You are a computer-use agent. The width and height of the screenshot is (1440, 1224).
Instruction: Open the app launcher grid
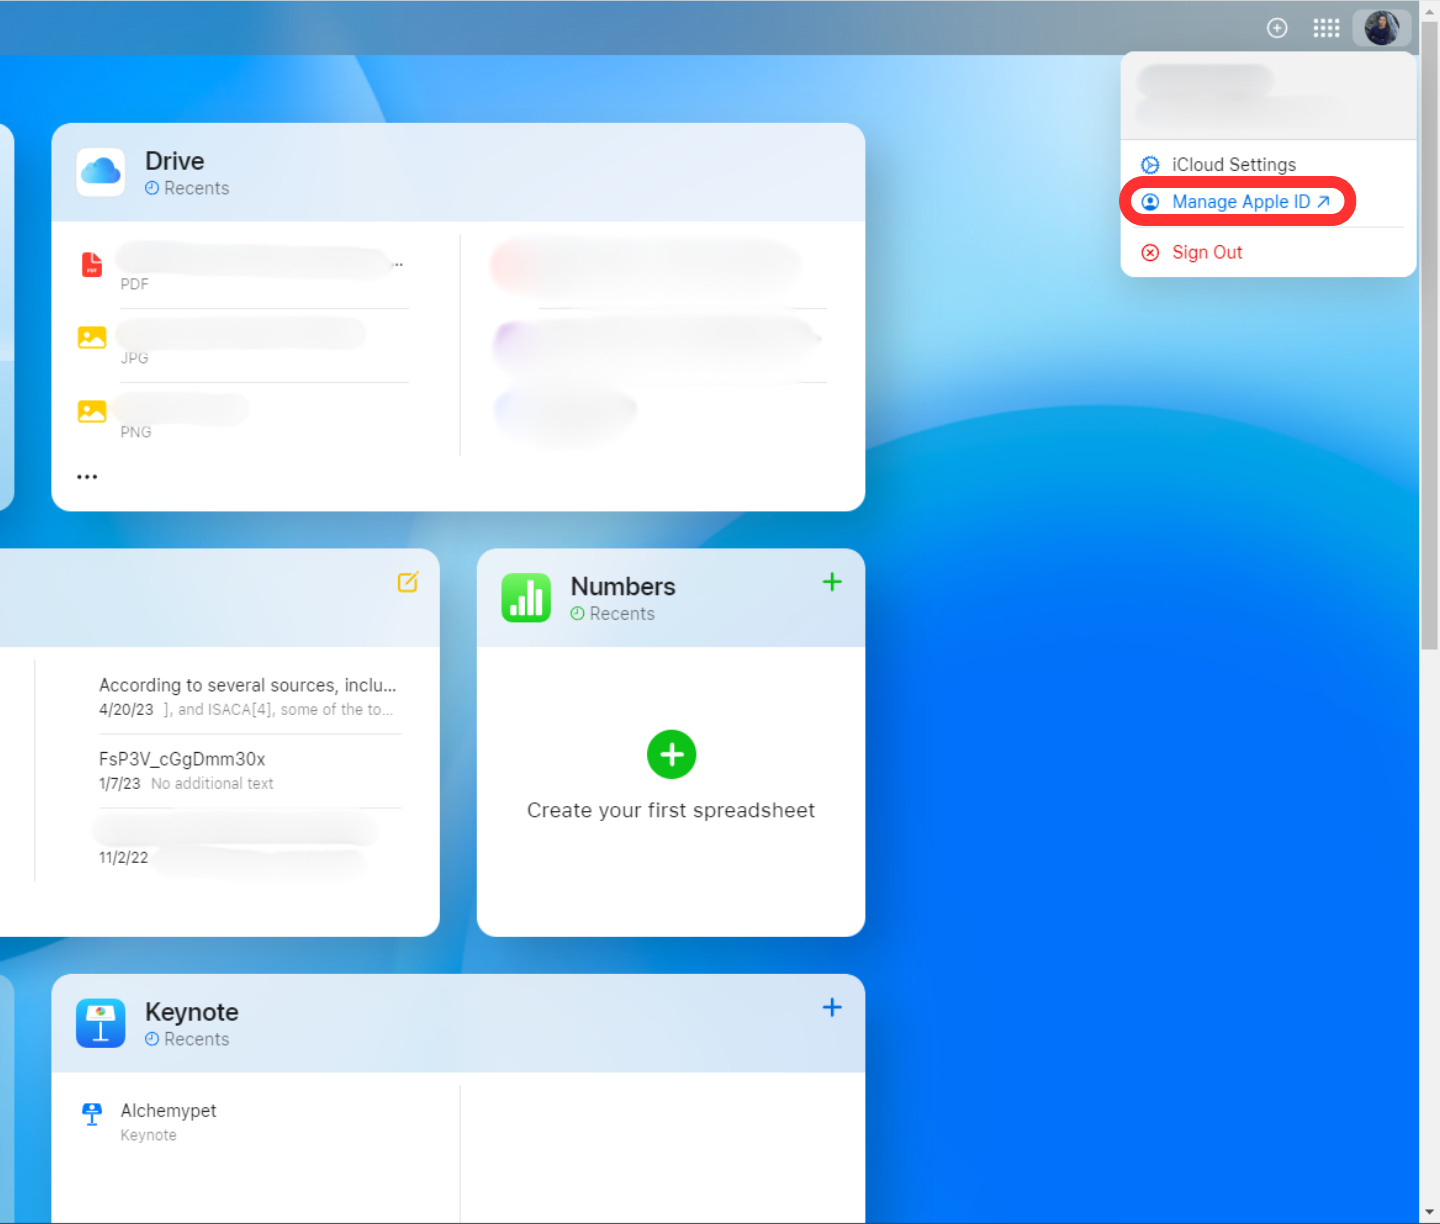[1326, 28]
